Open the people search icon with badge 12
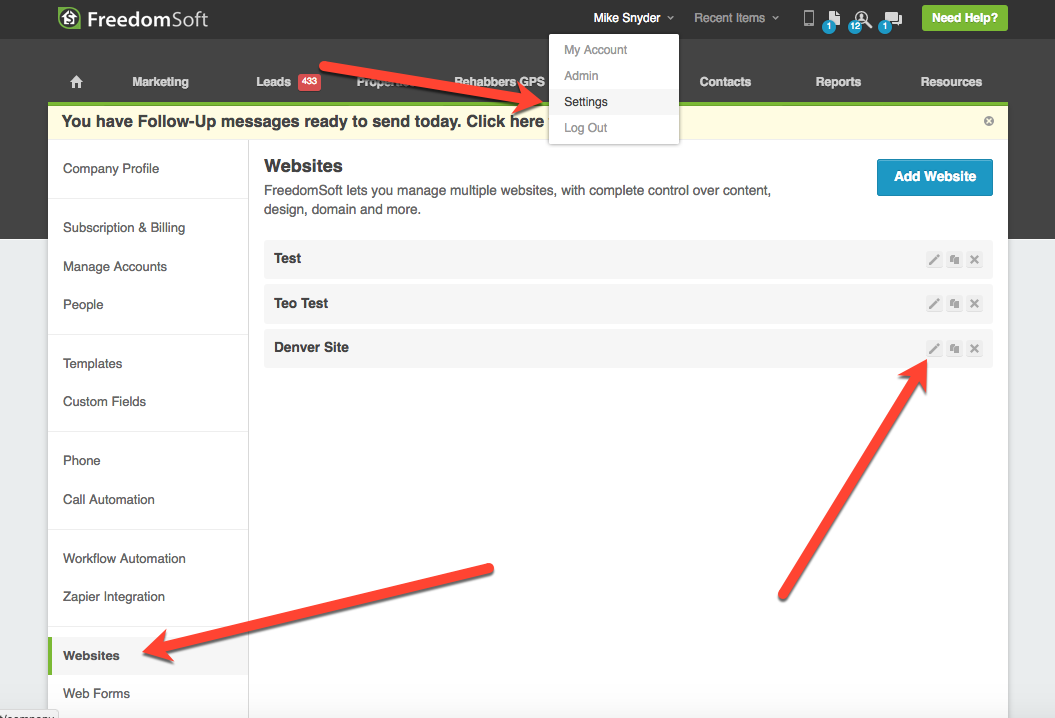Image resolution: width=1055 pixels, height=718 pixels. (x=861, y=18)
